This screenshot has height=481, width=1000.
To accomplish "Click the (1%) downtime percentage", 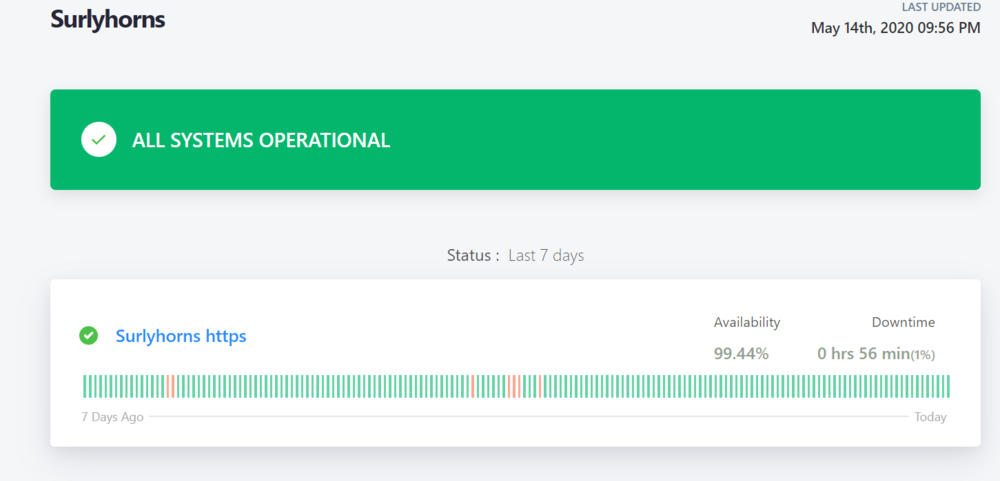I will (922, 354).
